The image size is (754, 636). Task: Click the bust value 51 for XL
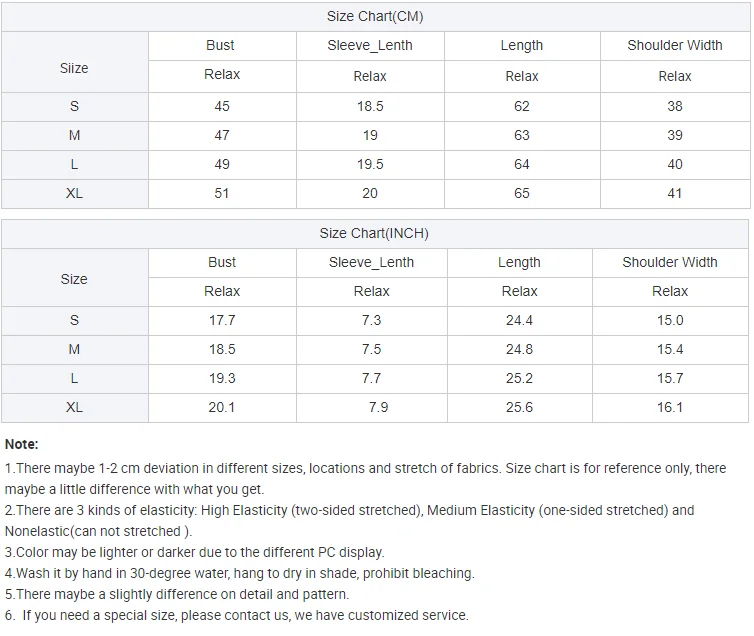tap(222, 193)
